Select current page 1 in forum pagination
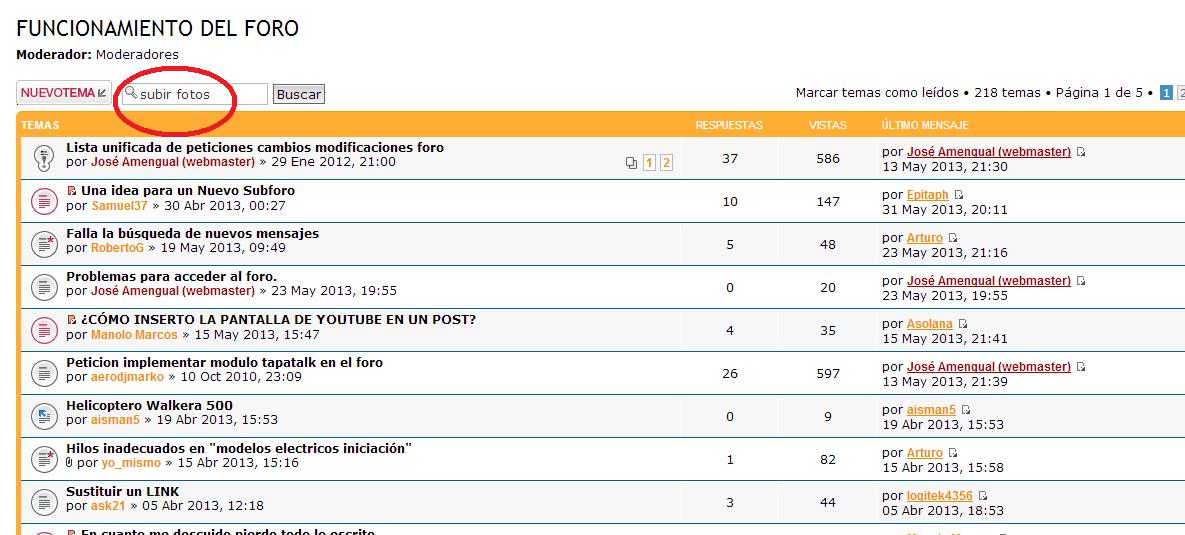The image size is (1185, 535). 1166,93
